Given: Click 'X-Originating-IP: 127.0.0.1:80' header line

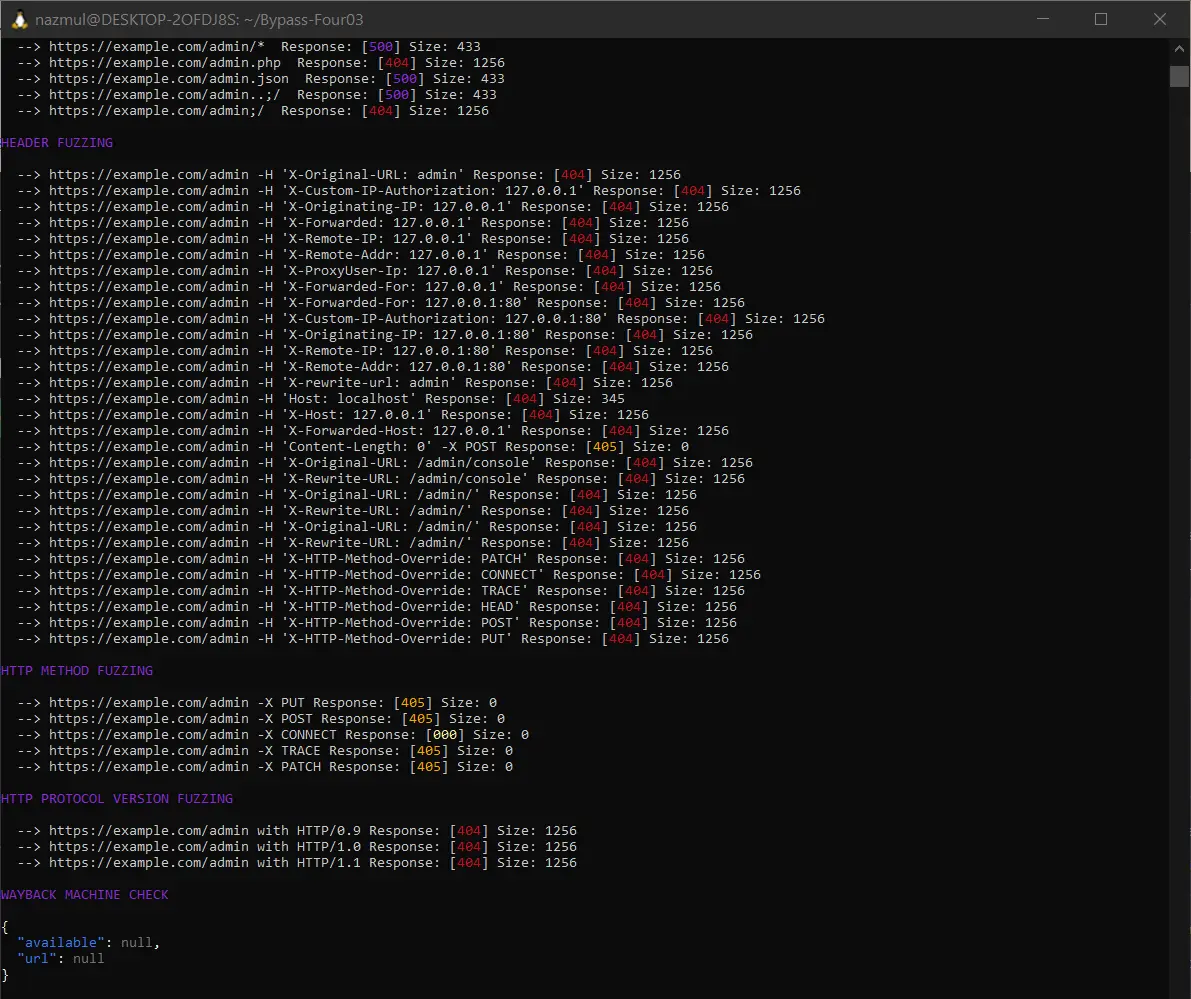Looking at the screenshot, I should 385,335.
